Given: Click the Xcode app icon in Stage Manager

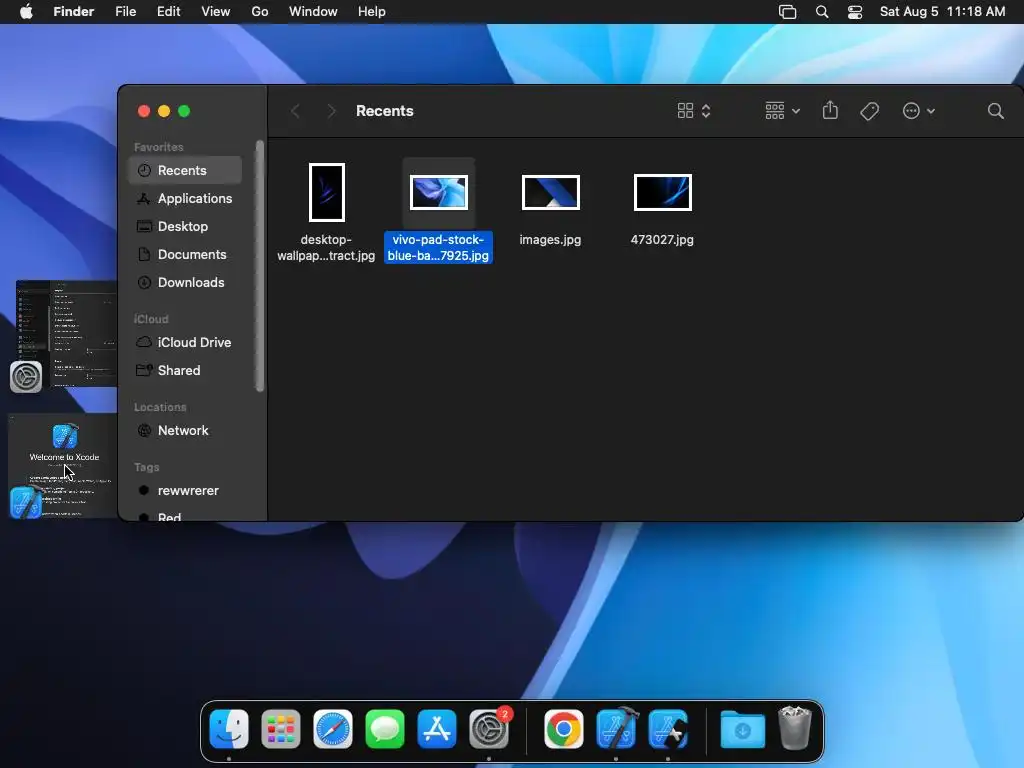Looking at the screenshot, I should (26, 502).
